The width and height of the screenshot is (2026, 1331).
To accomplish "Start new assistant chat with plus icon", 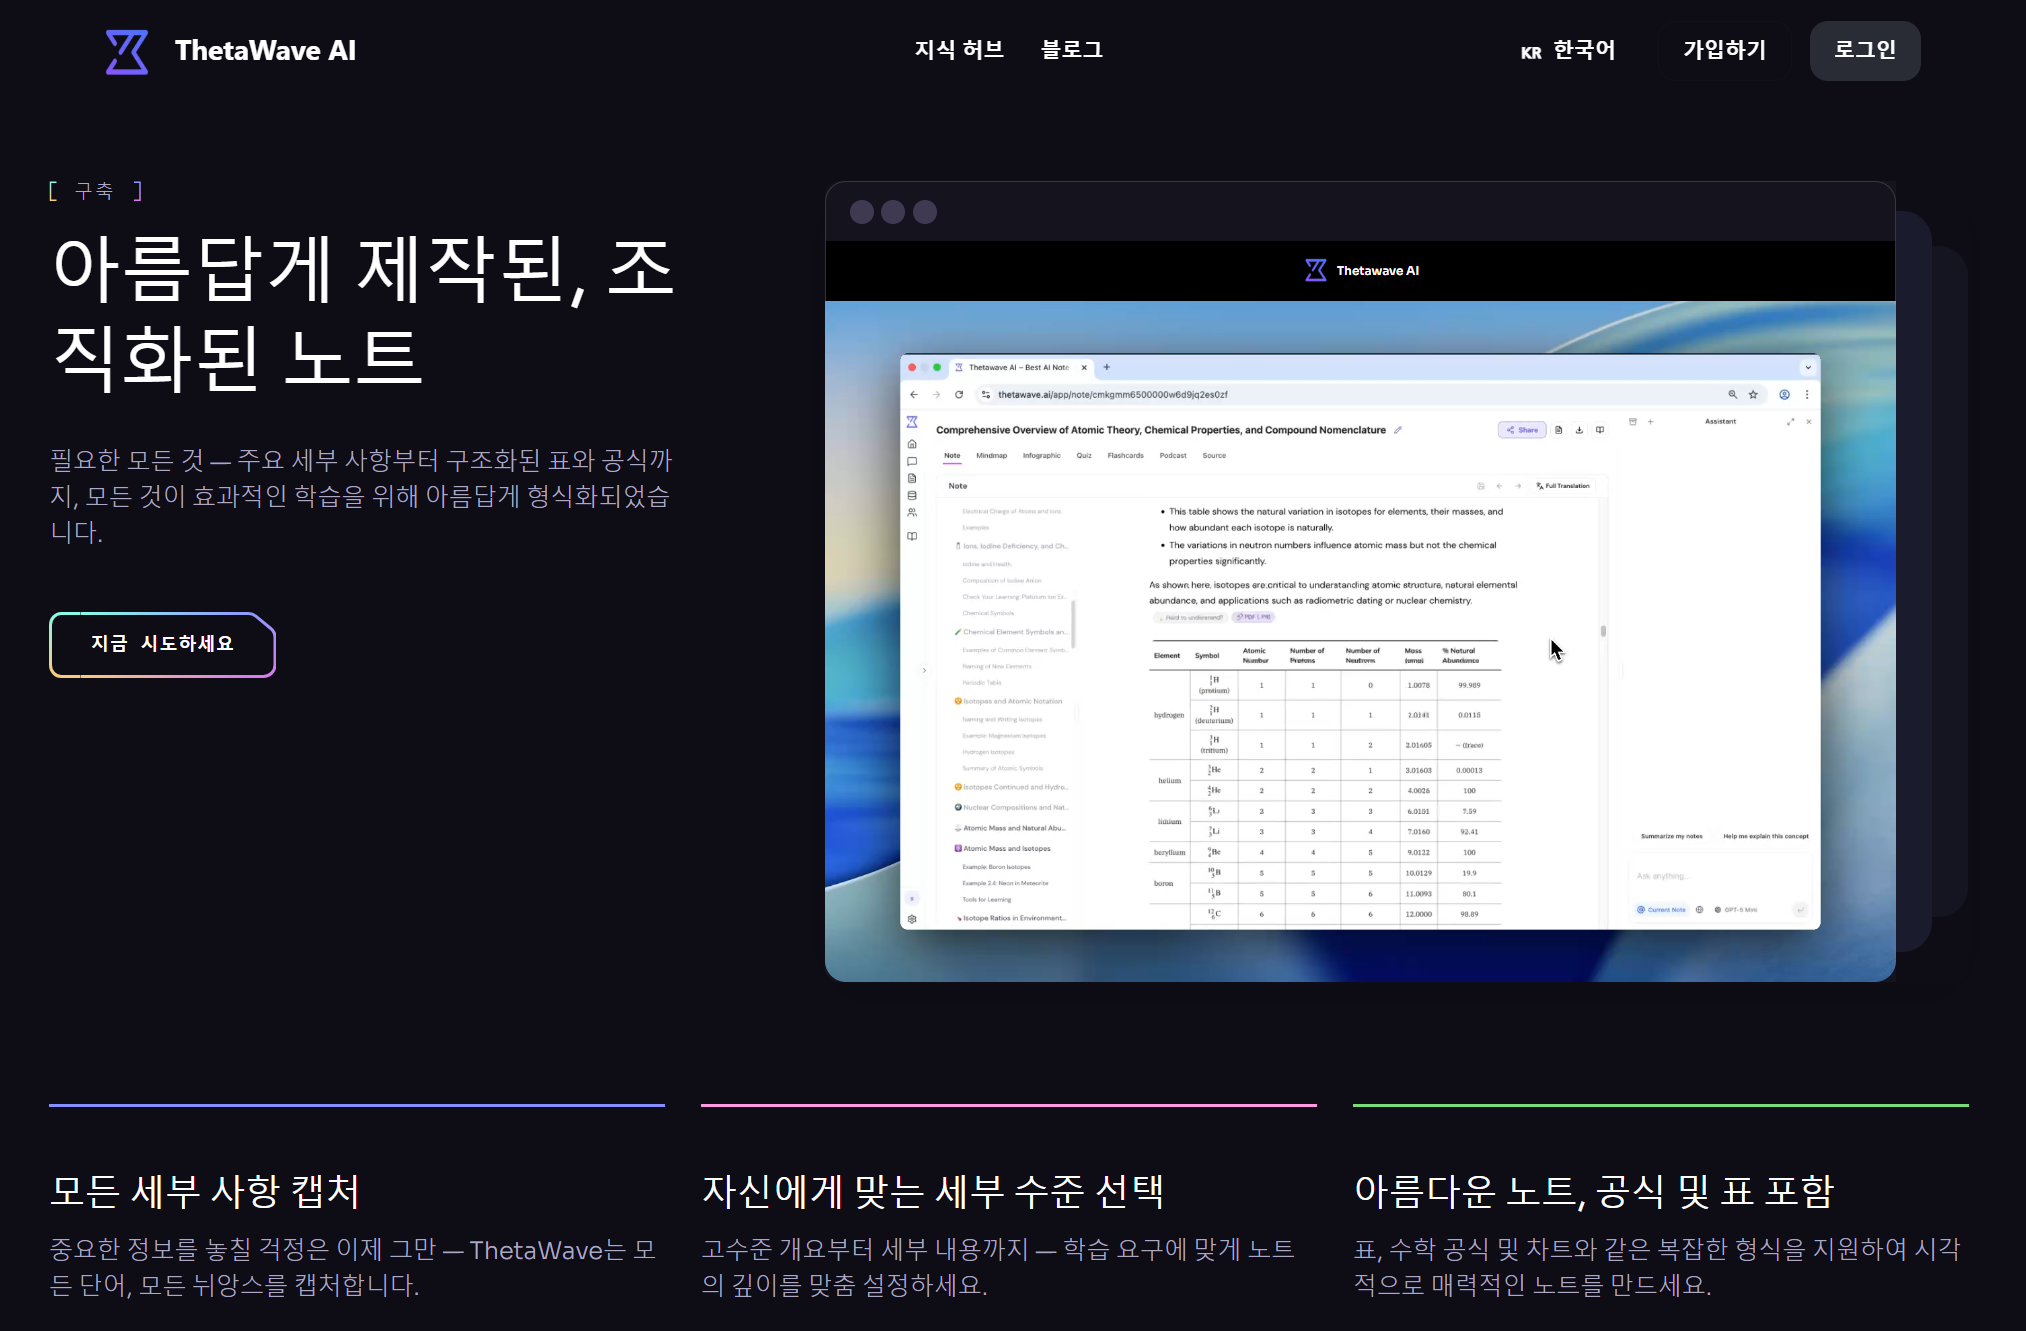I will click(x=1651, y=422).
